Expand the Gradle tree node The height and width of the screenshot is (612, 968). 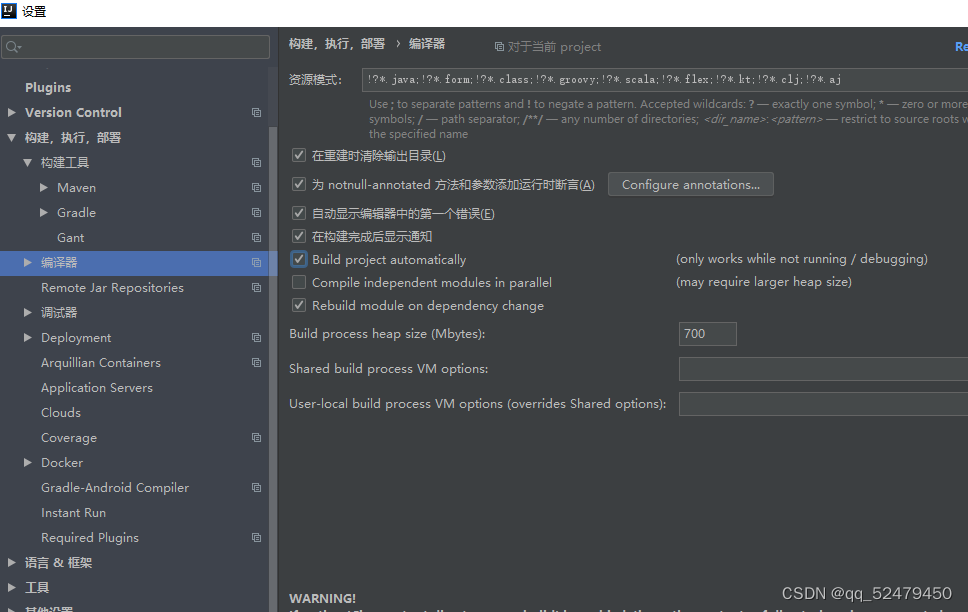tap(44, 212)
